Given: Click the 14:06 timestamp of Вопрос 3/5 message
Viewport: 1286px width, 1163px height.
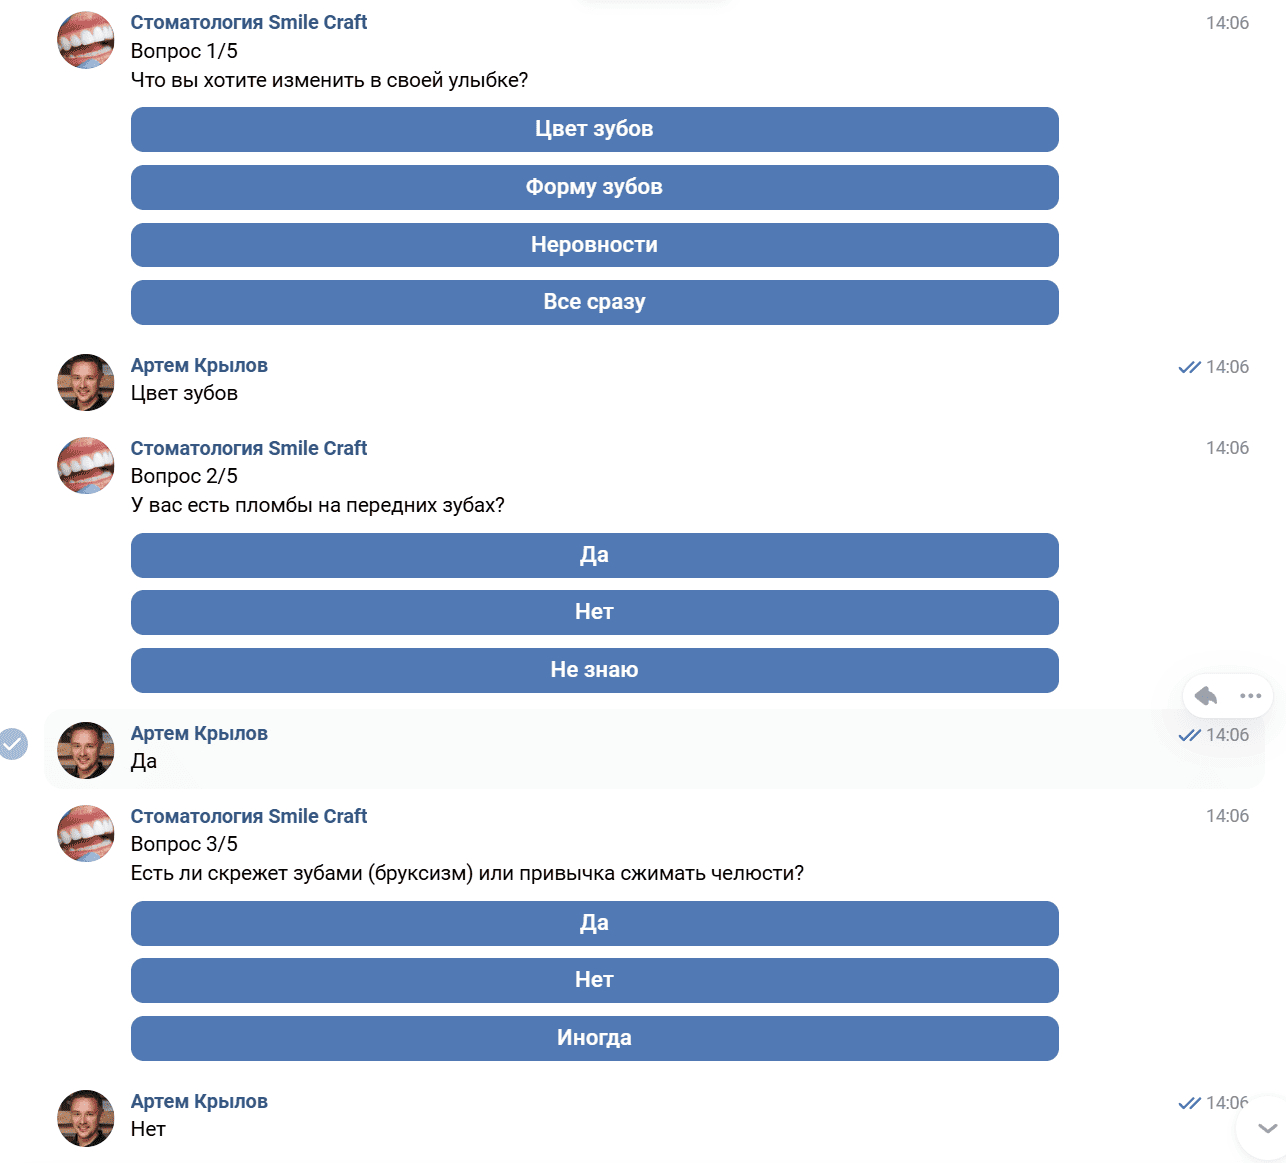Looking at the screenshot, I should 1227,816.
